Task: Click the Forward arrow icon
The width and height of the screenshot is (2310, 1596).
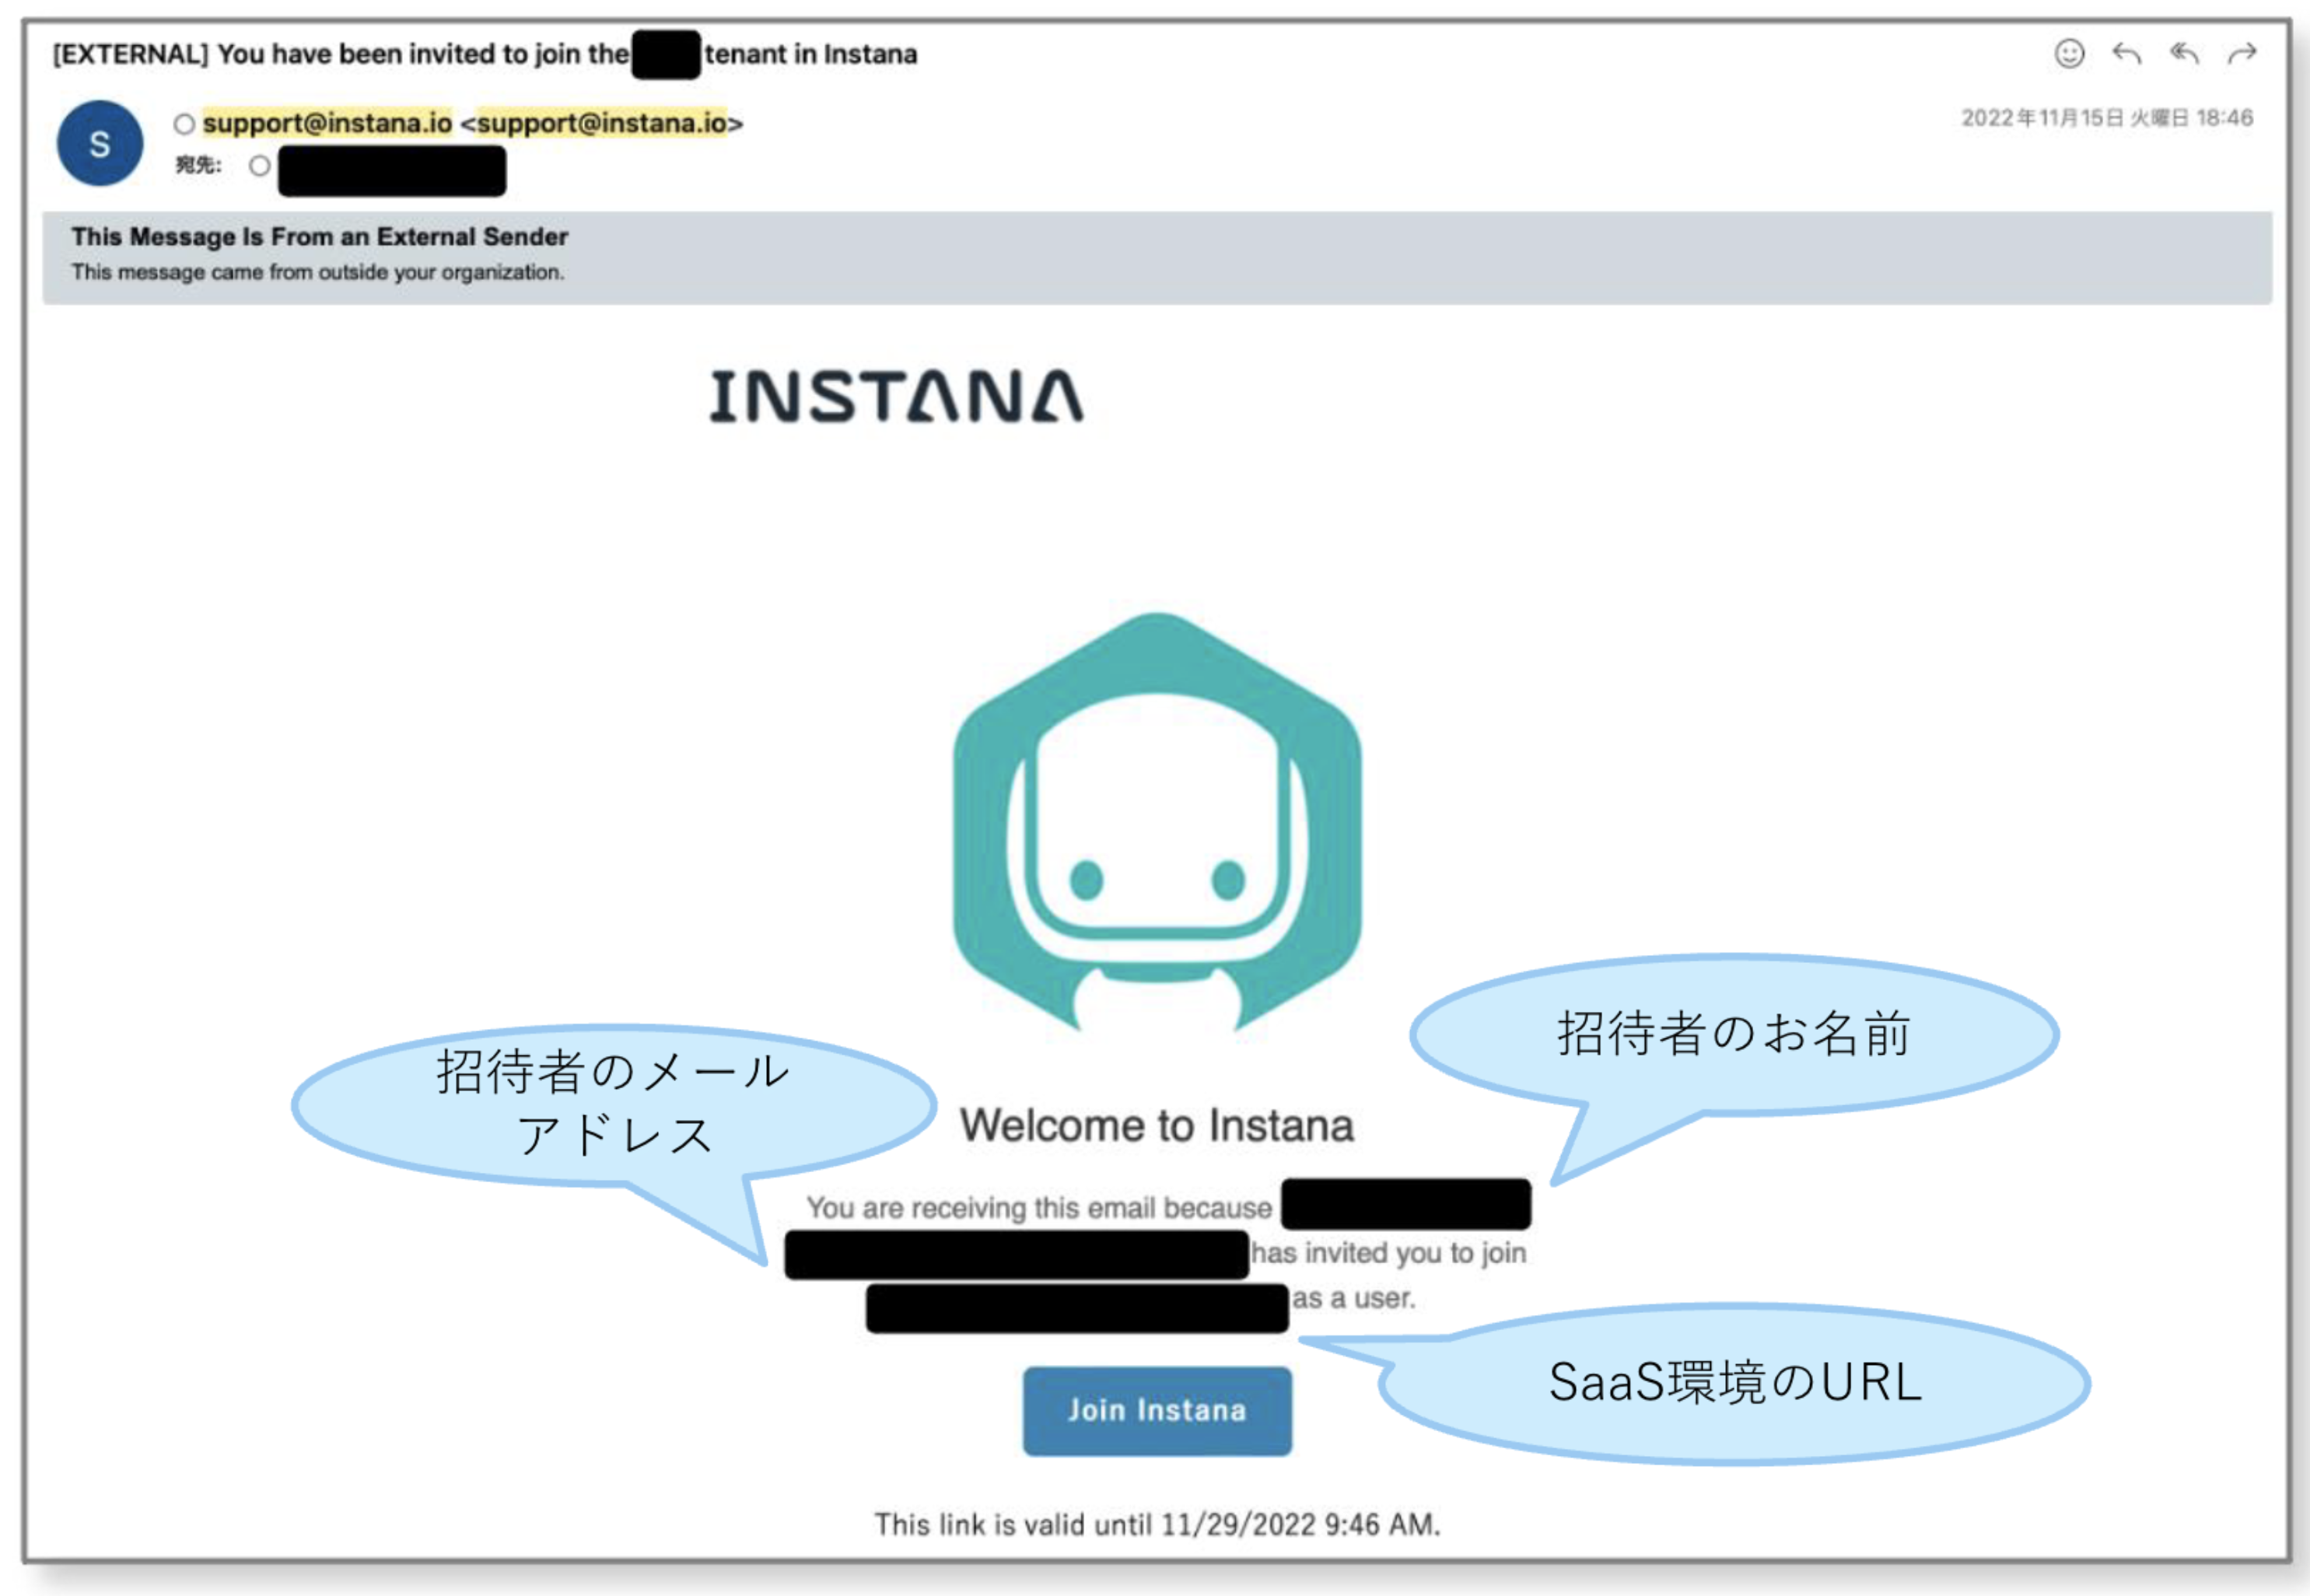Action: 2242,53
